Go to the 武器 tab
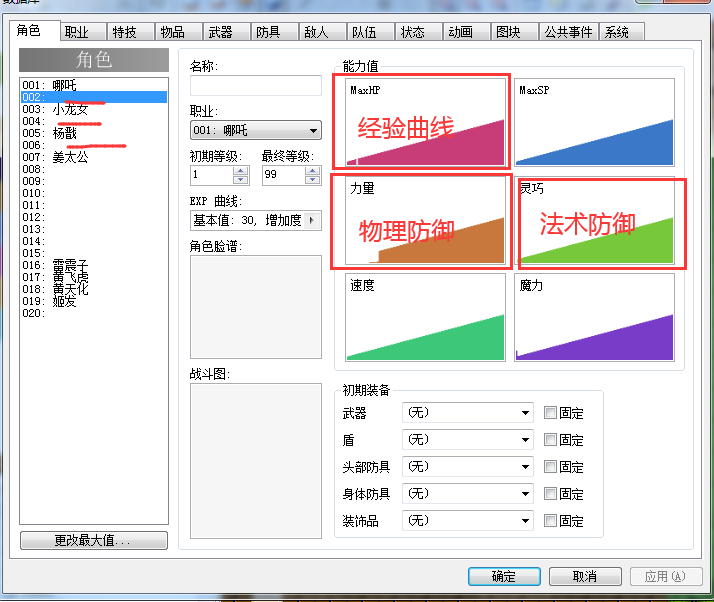Screen dimensions: 714x602 pos(227,32)
